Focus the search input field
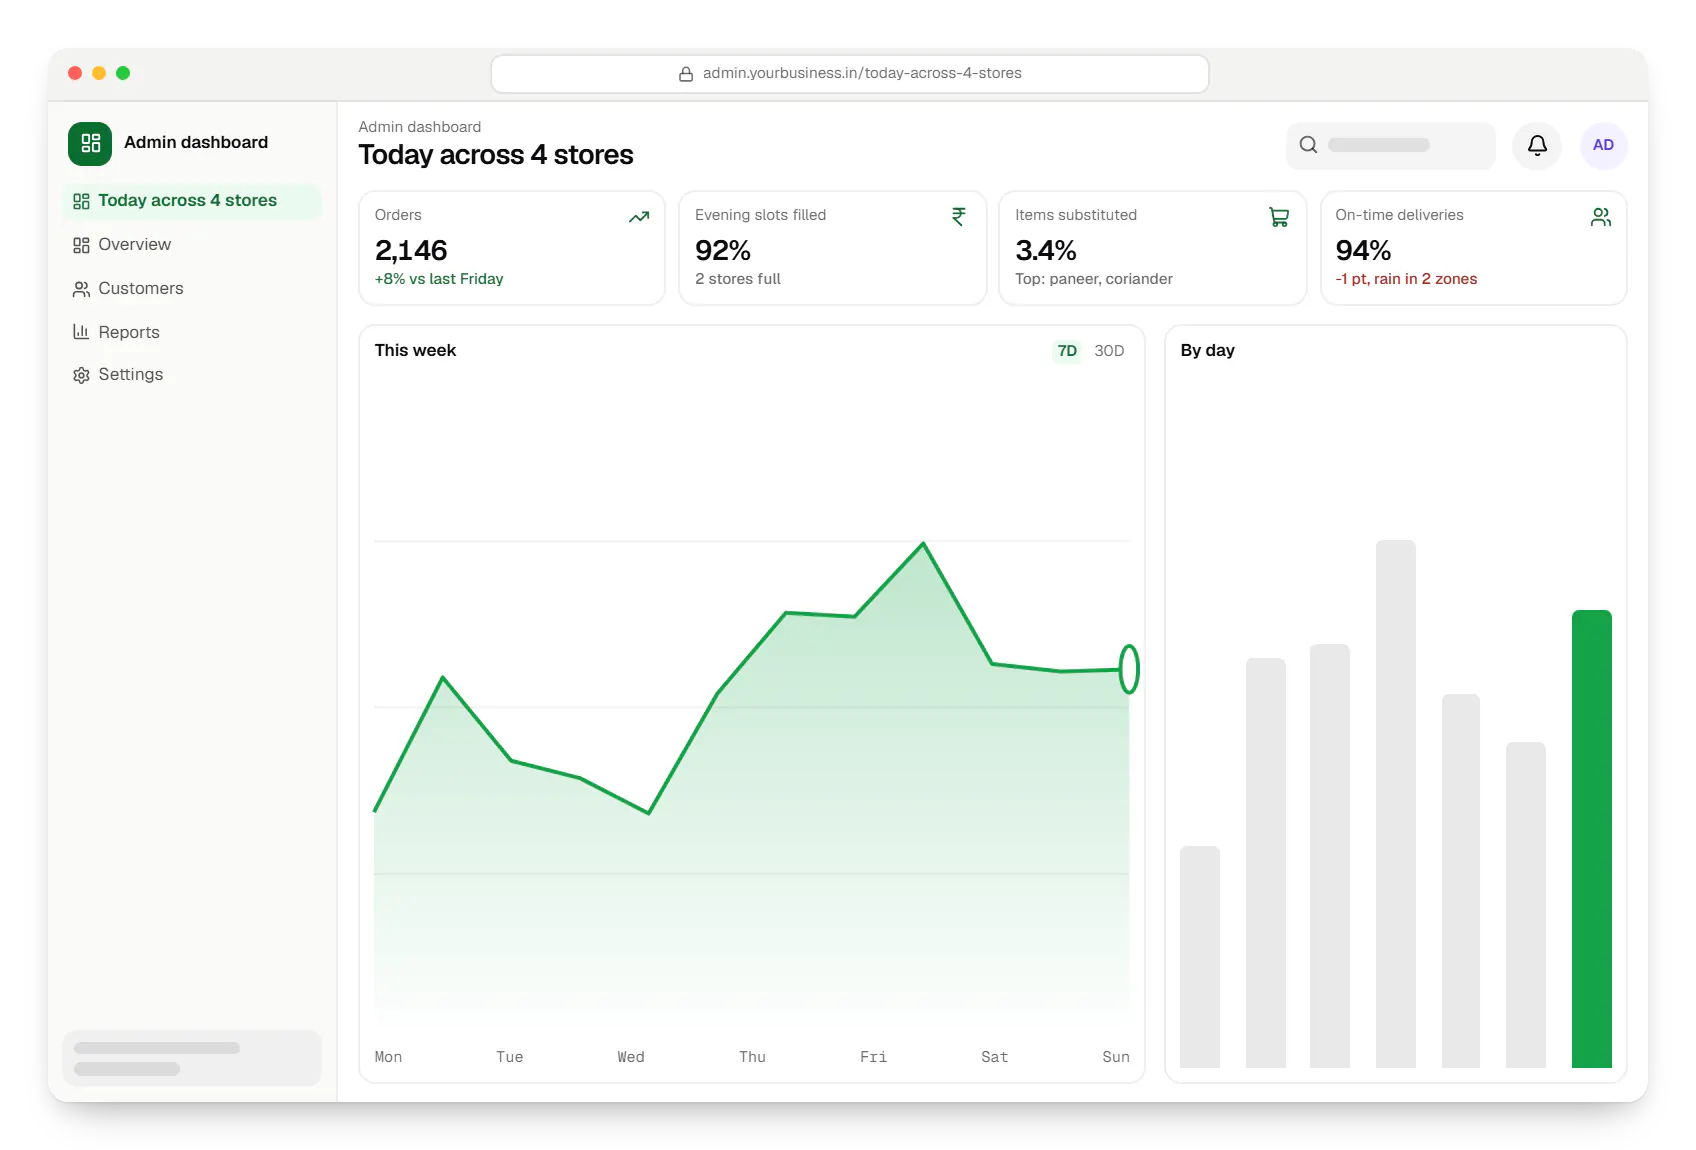 [1390, 145]
